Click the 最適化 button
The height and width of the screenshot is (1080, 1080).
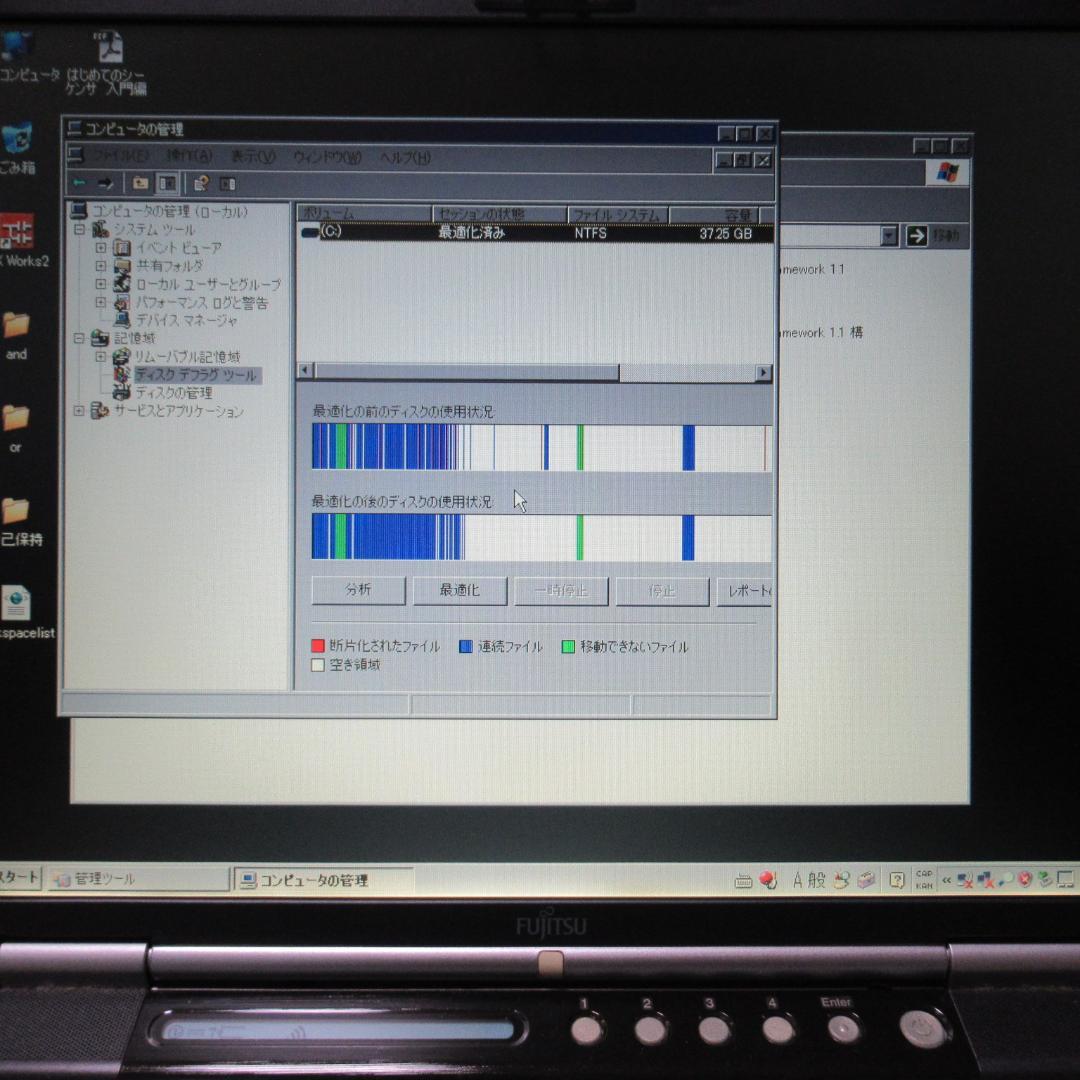459,591
